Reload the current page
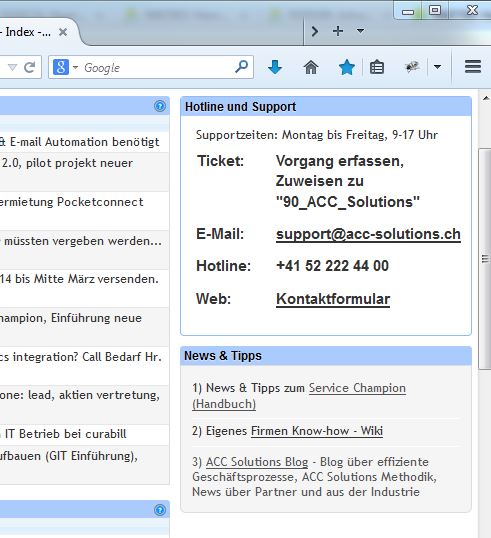This screenshot has height=538, width=491. click(30, 67)
